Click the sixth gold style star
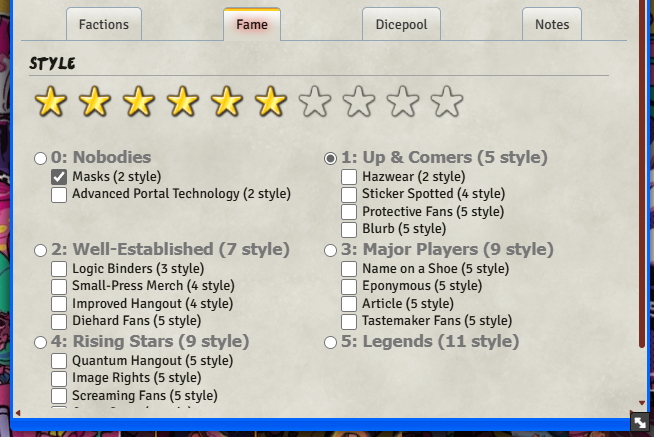 coord(270,101)
